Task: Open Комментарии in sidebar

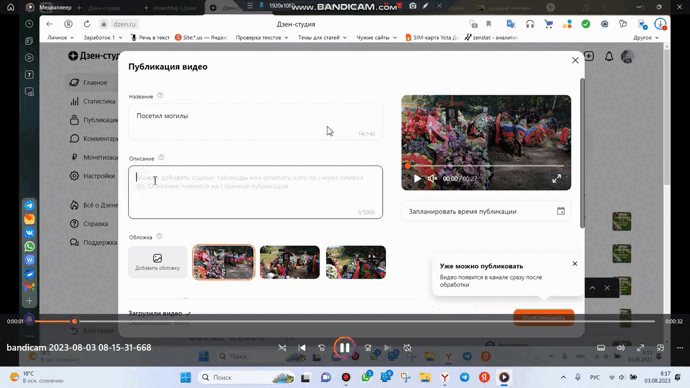Action: tap(94, 139)
